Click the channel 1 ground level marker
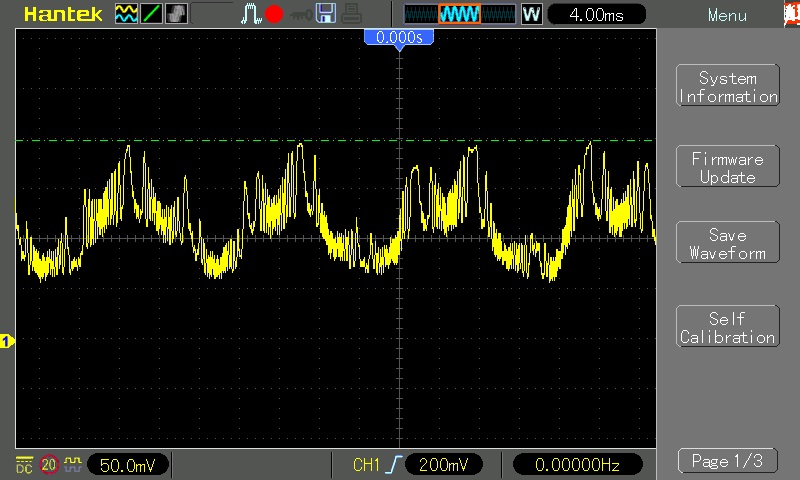This screenshot has width=800, height=480. pos(7,341)
